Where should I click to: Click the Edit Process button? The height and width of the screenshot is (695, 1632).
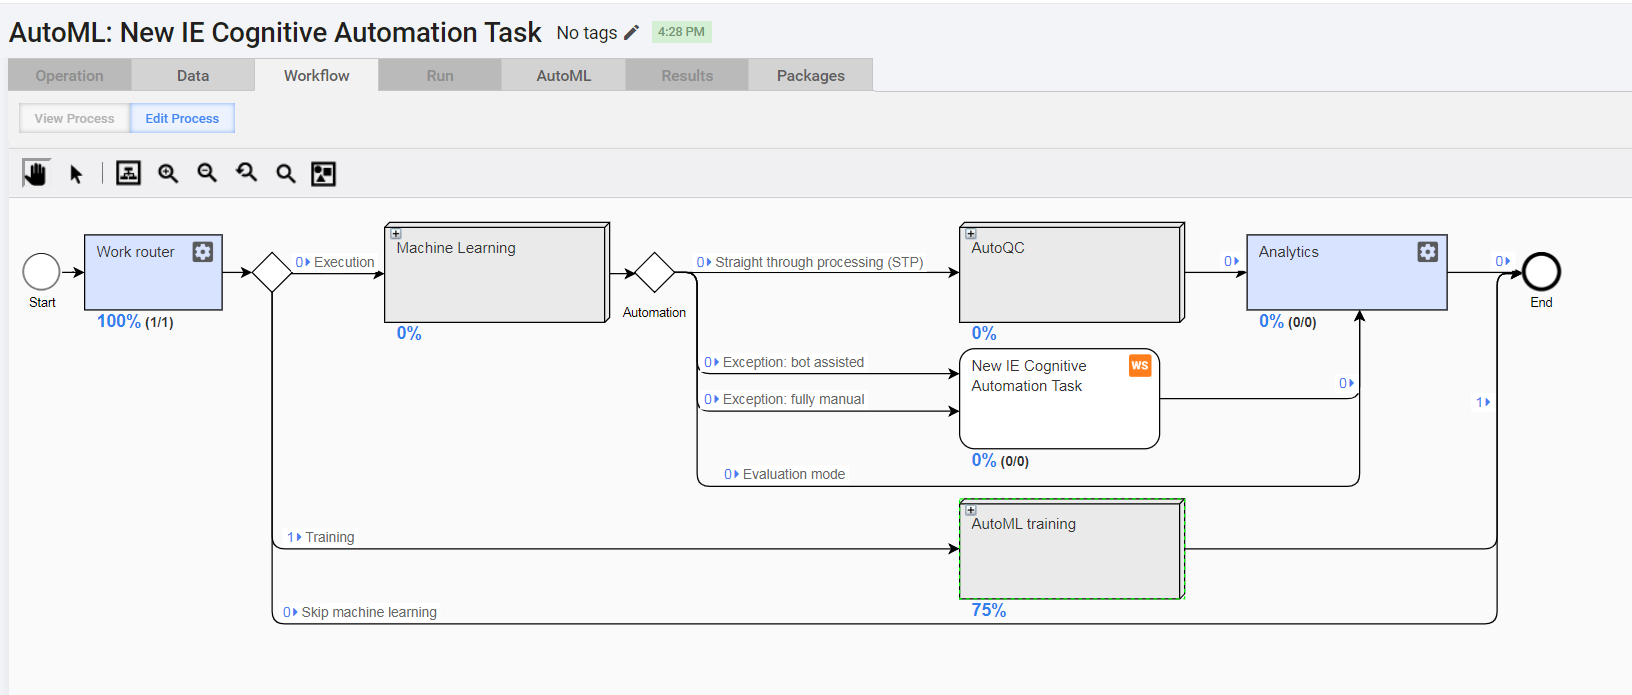(x=182, y=118)
